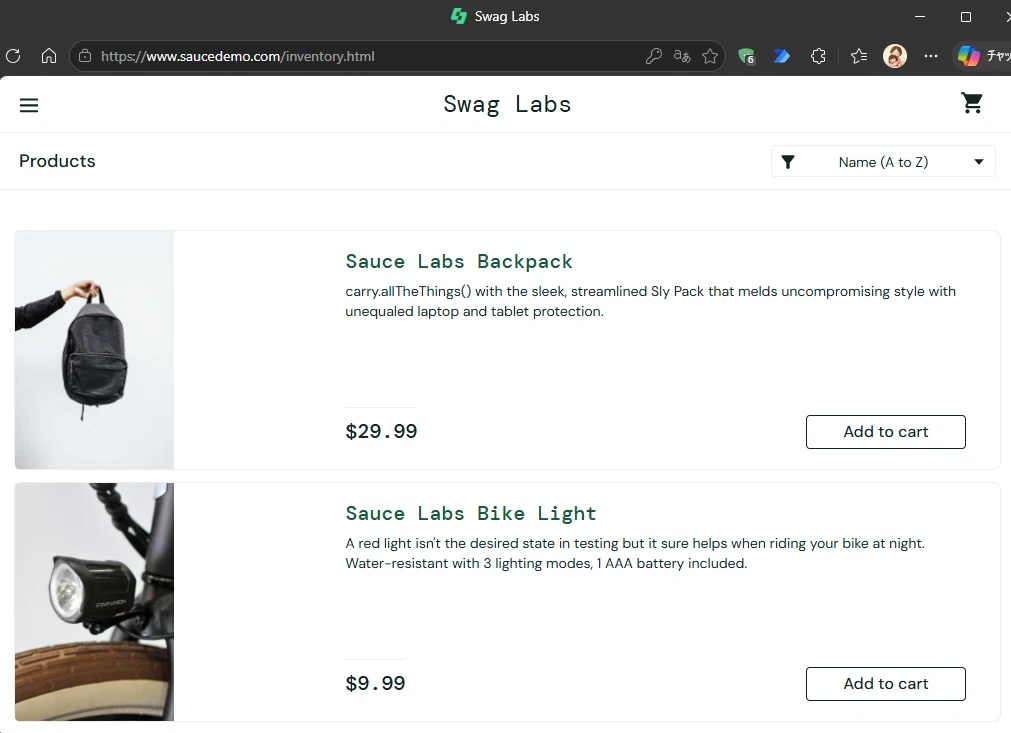Open the Sauce Labs Bike Light title link
1011x733 pixels.
point(471,513)
